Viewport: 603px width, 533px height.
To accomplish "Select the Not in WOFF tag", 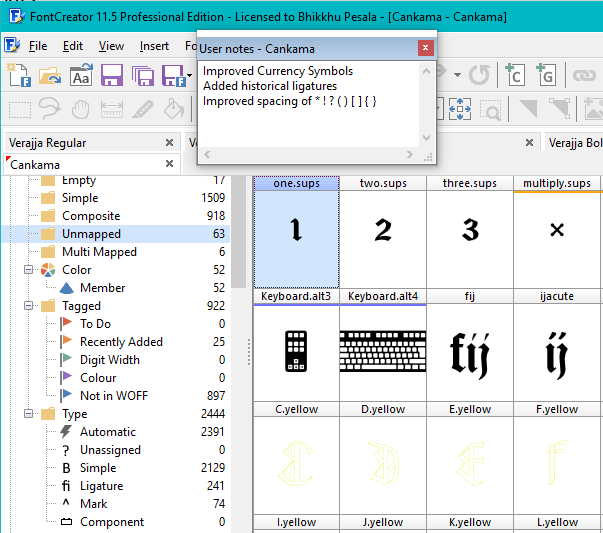I will point(114,396).
